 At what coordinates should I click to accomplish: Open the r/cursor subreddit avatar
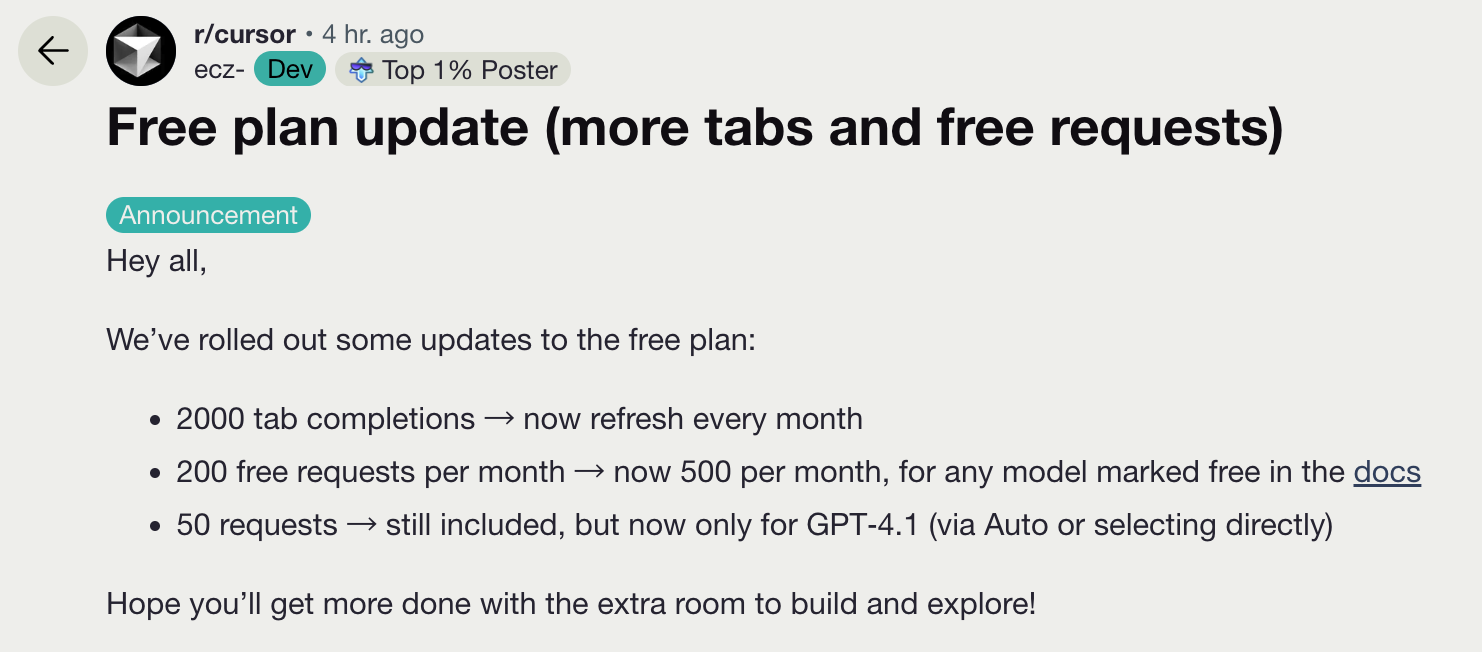(x=141, y=51)
